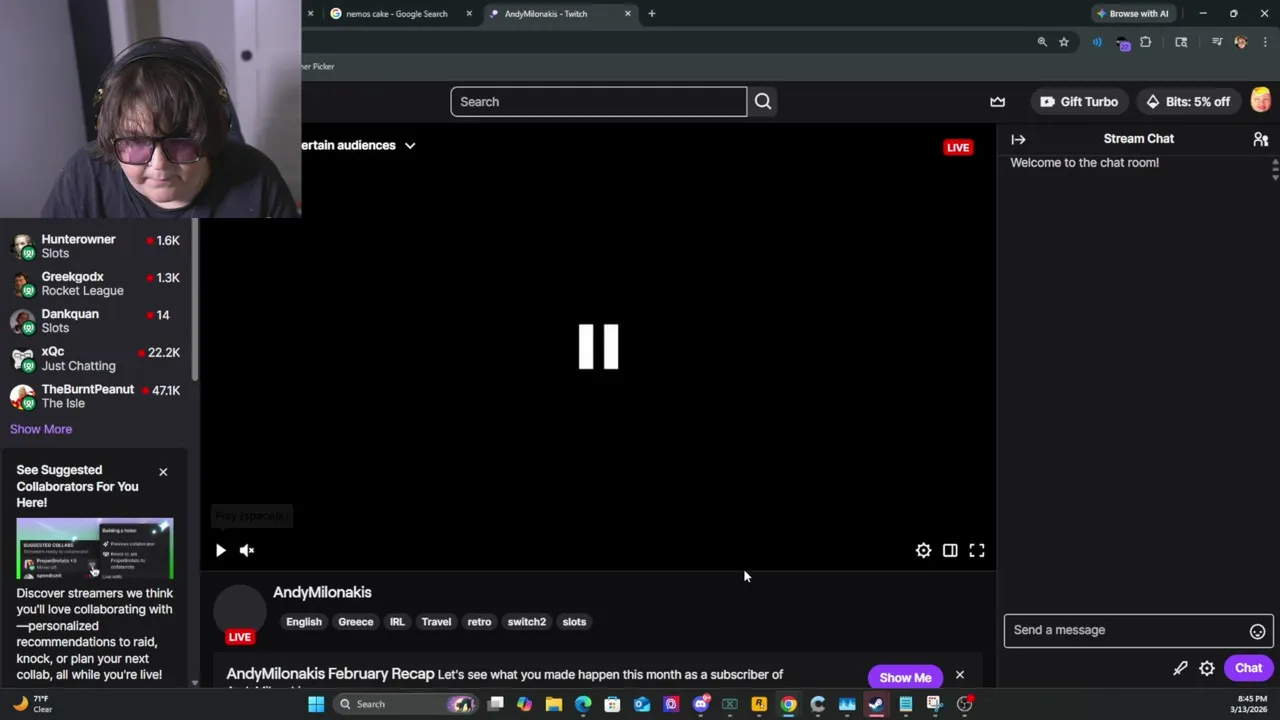1280x720 pixels.
Task: Dismiss the February Recap banner
Action: point(960,676)
